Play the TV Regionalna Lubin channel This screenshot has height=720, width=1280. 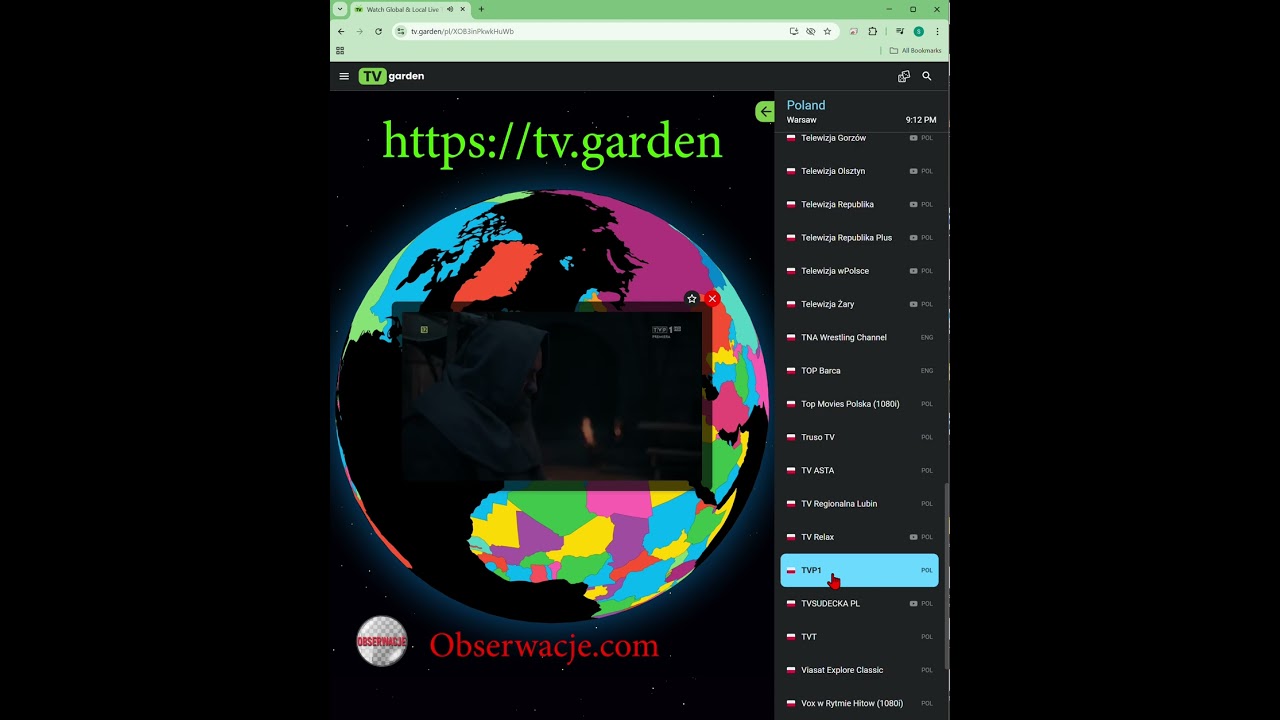click(x=860, y=503)
